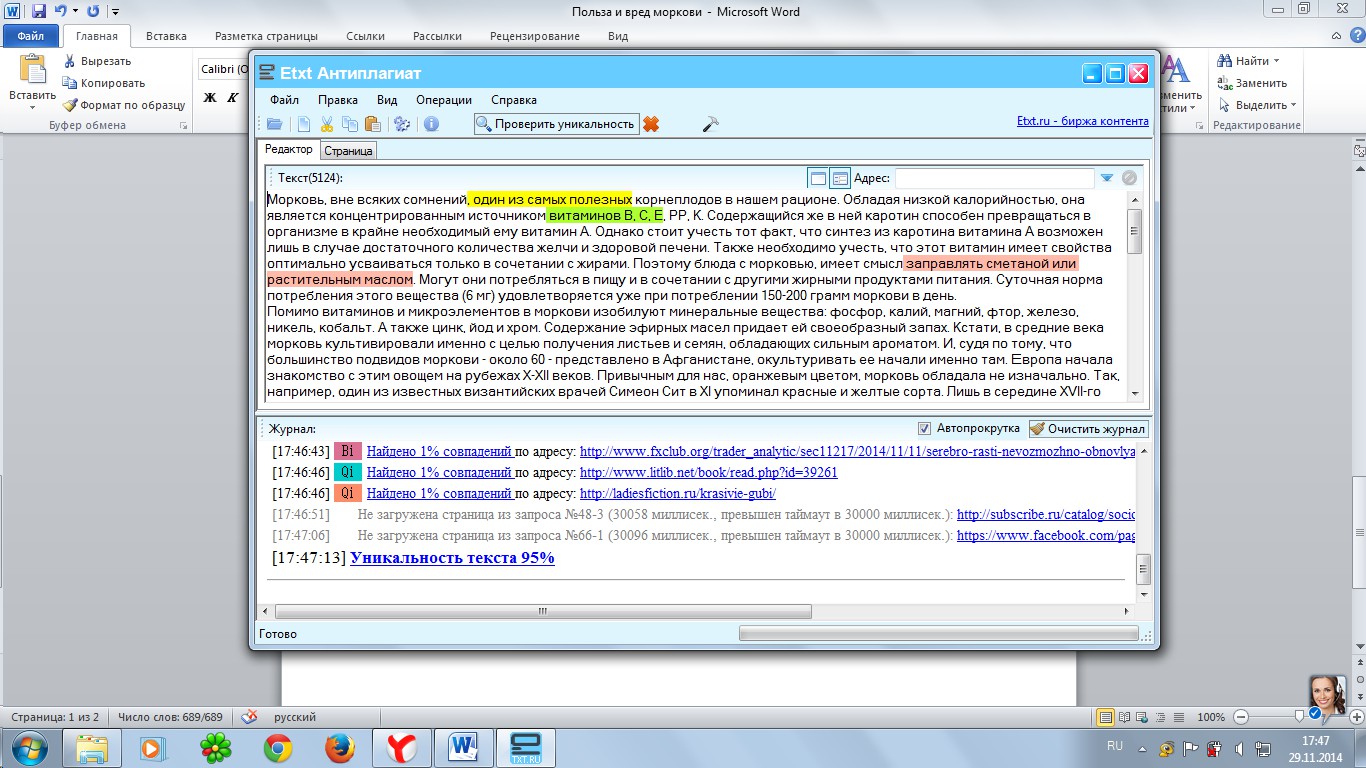
Task: Open the hammer tool icon in Etxt
Action: click(x=711, y=124)
